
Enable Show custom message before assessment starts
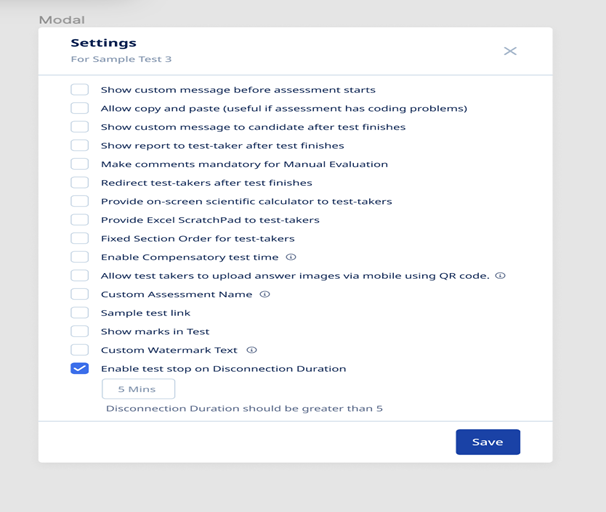[x=80, y=90]
